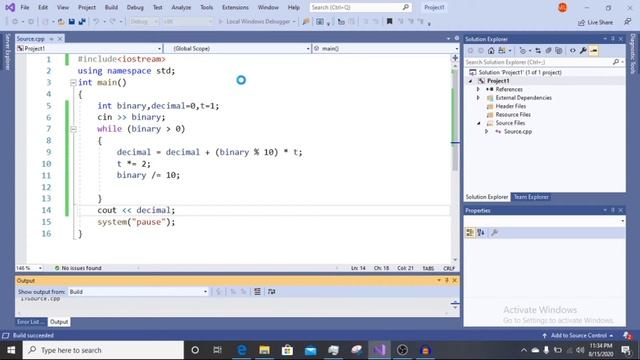
Task: Click the Alphabetical sort icon in Properties
Action: coord(481,233)
